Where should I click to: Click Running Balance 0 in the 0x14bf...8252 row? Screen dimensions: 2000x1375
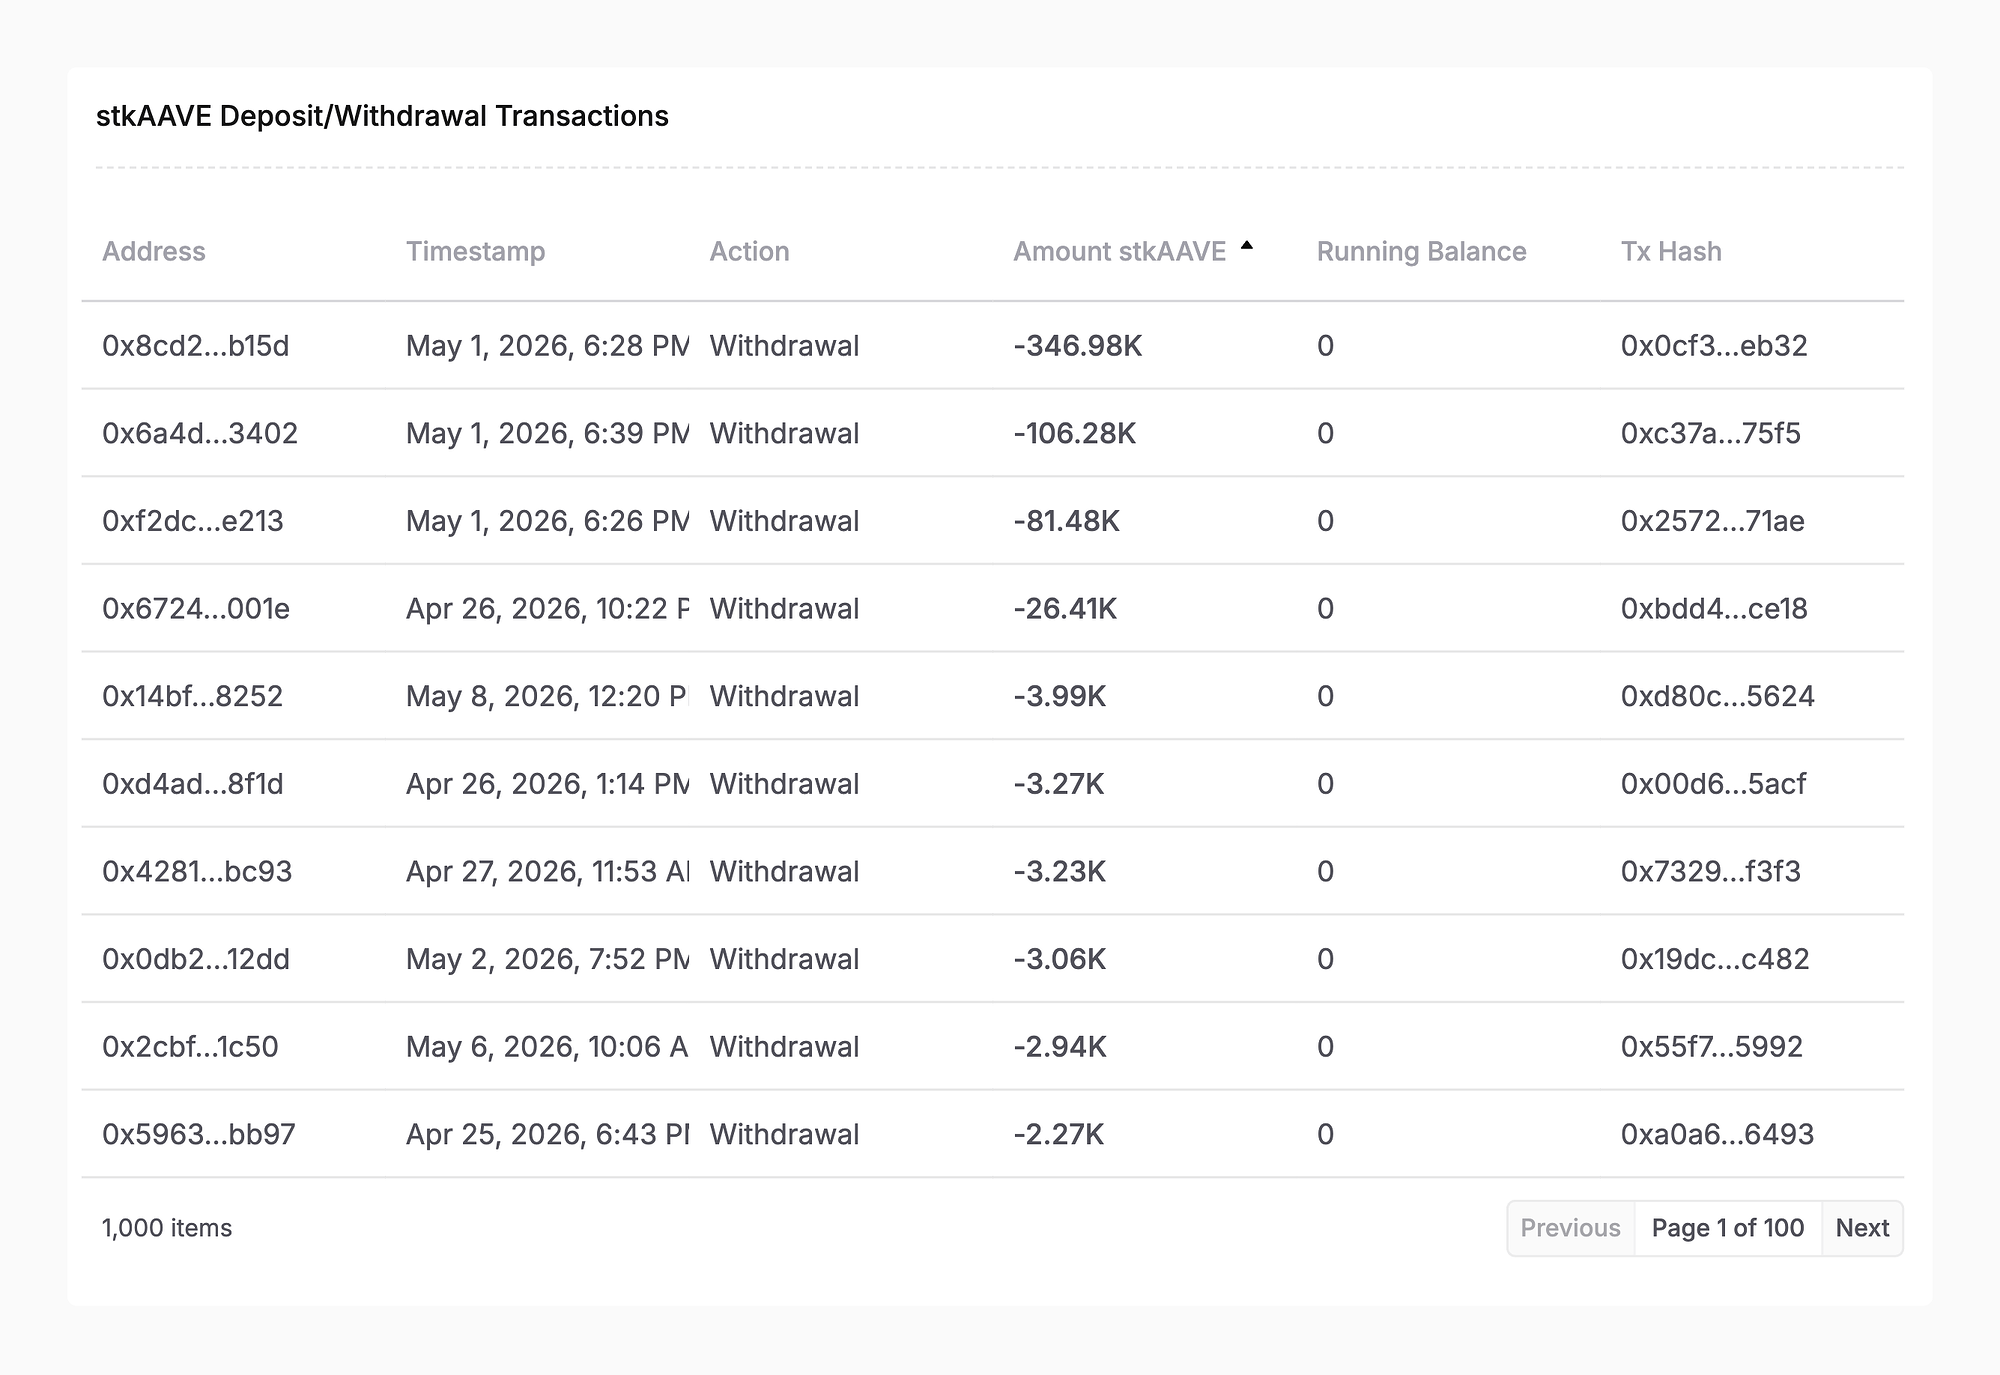point(1325,696)
